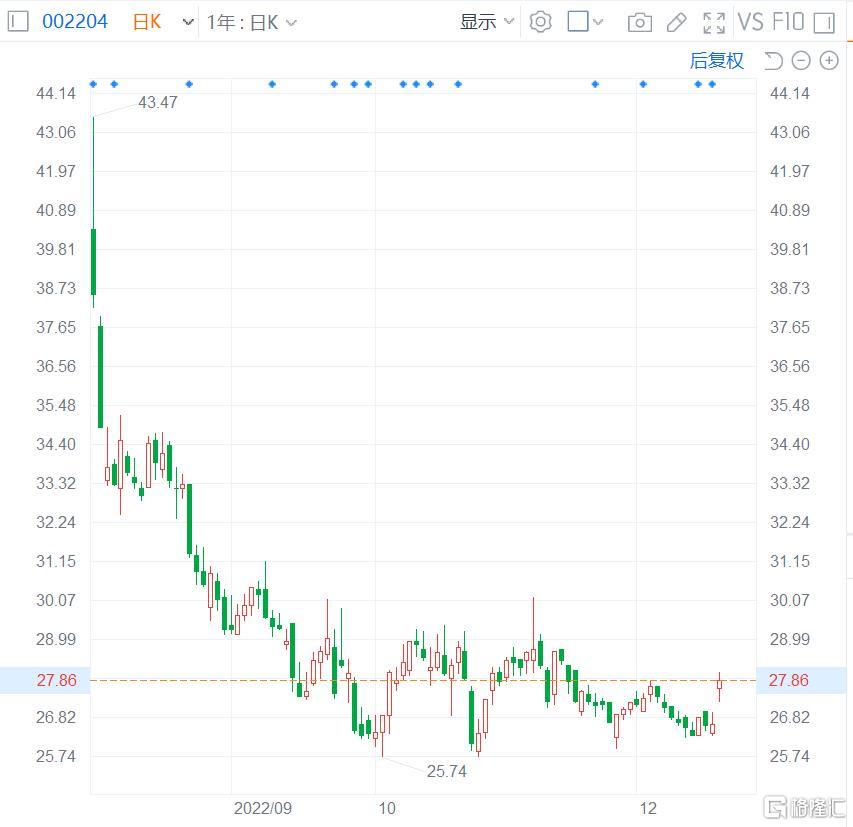Click the stock code 002204
The width and height of the screenshot is (853, 827).
[x=75, y=22]
